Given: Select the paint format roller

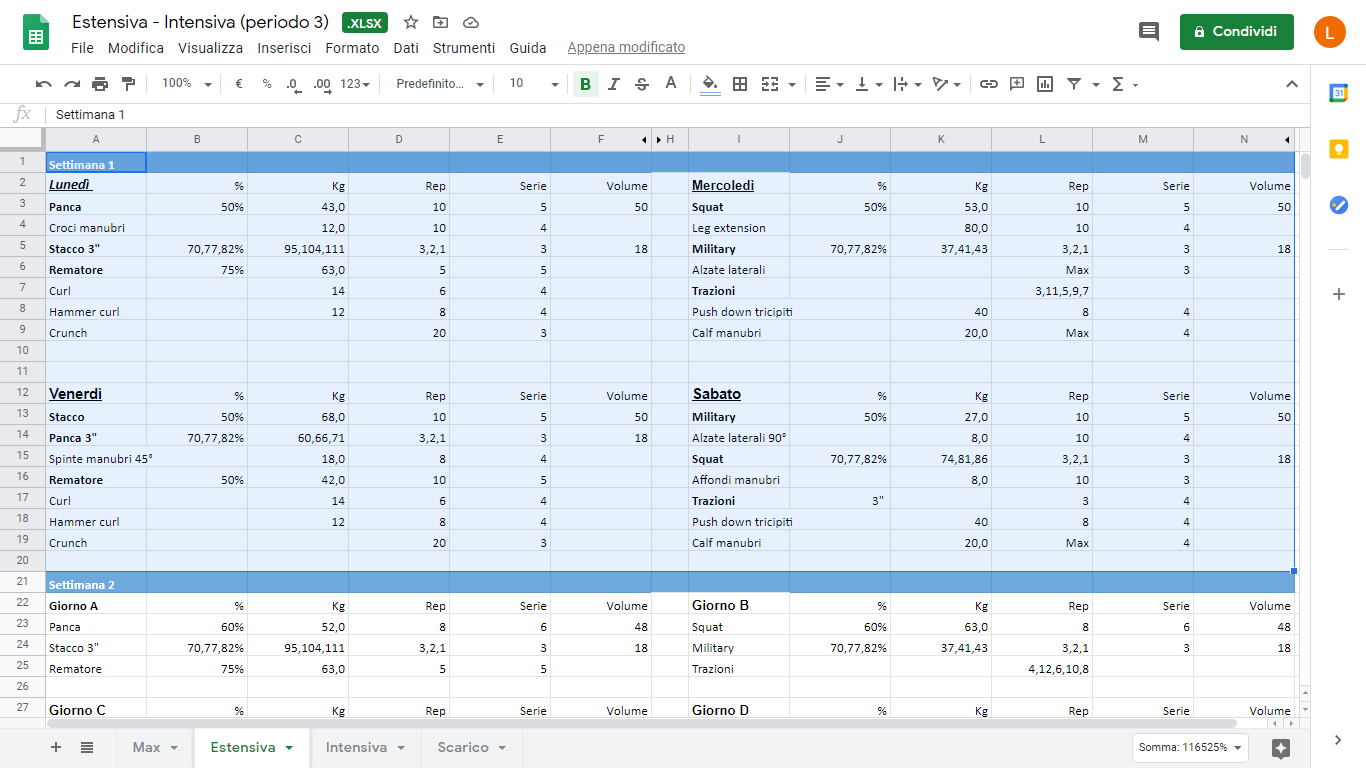Looking at the screenshot, I should [x=128, y=84].
